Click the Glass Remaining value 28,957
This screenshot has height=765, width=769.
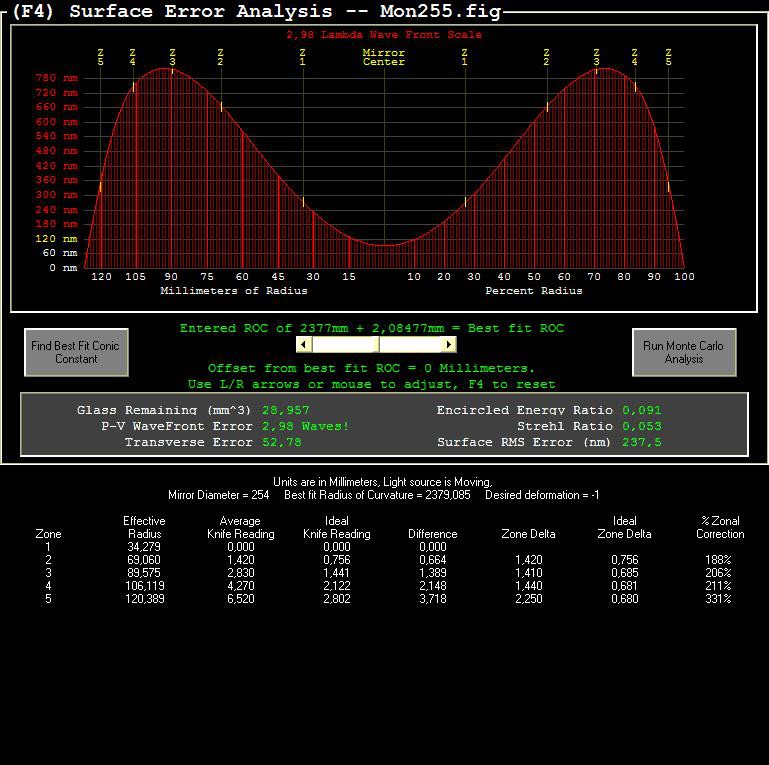click(x=285, y=410)
